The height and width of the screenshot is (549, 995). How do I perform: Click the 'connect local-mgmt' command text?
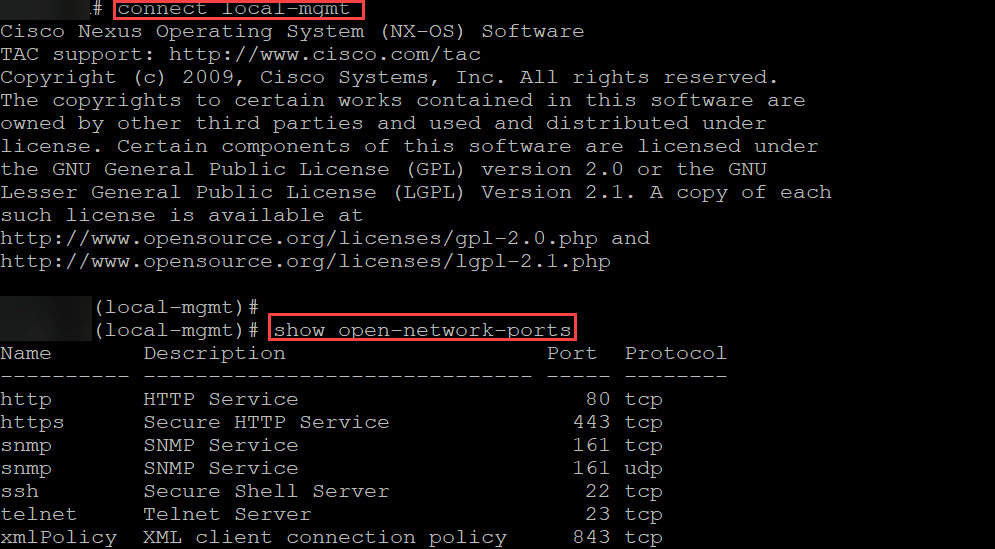[234, 9]
